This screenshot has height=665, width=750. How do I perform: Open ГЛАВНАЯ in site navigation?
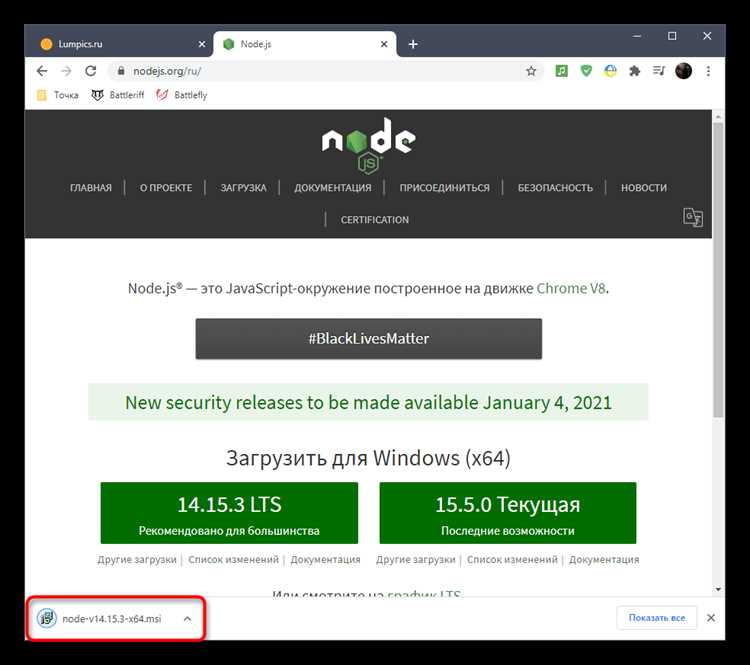point(91,188)
